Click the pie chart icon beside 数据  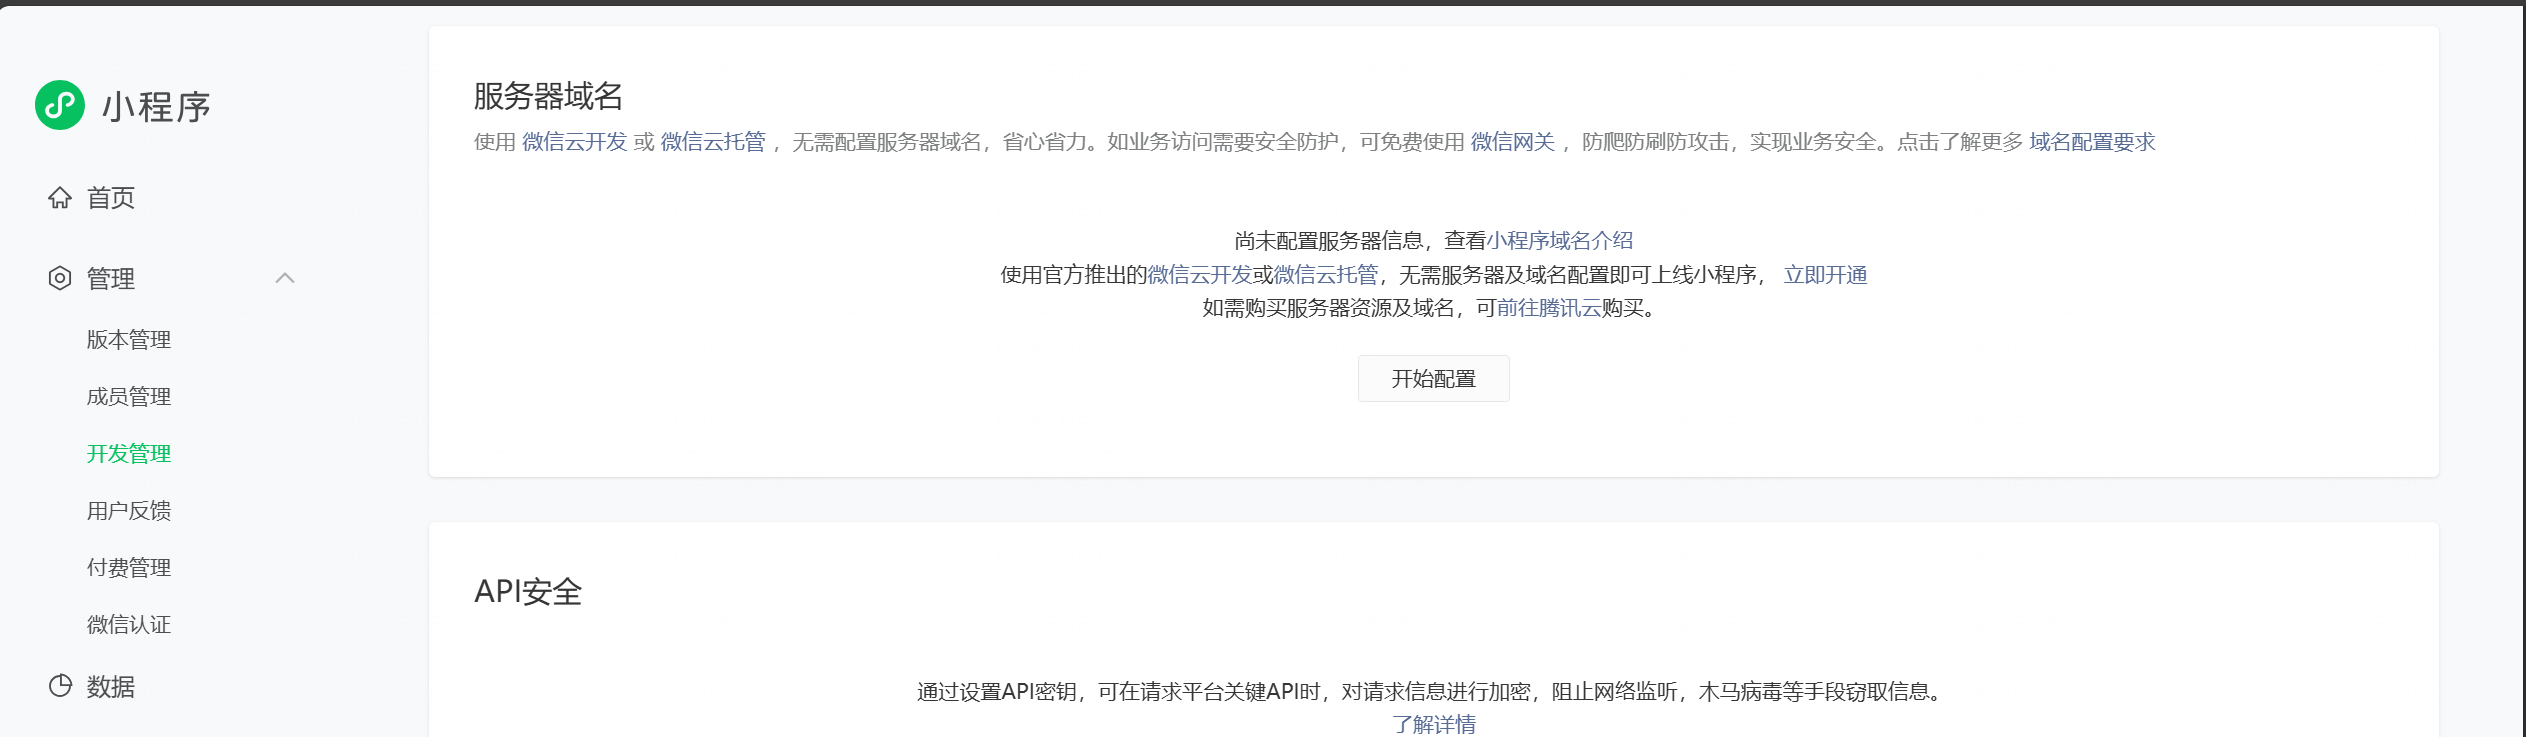[x=60, y=686]
